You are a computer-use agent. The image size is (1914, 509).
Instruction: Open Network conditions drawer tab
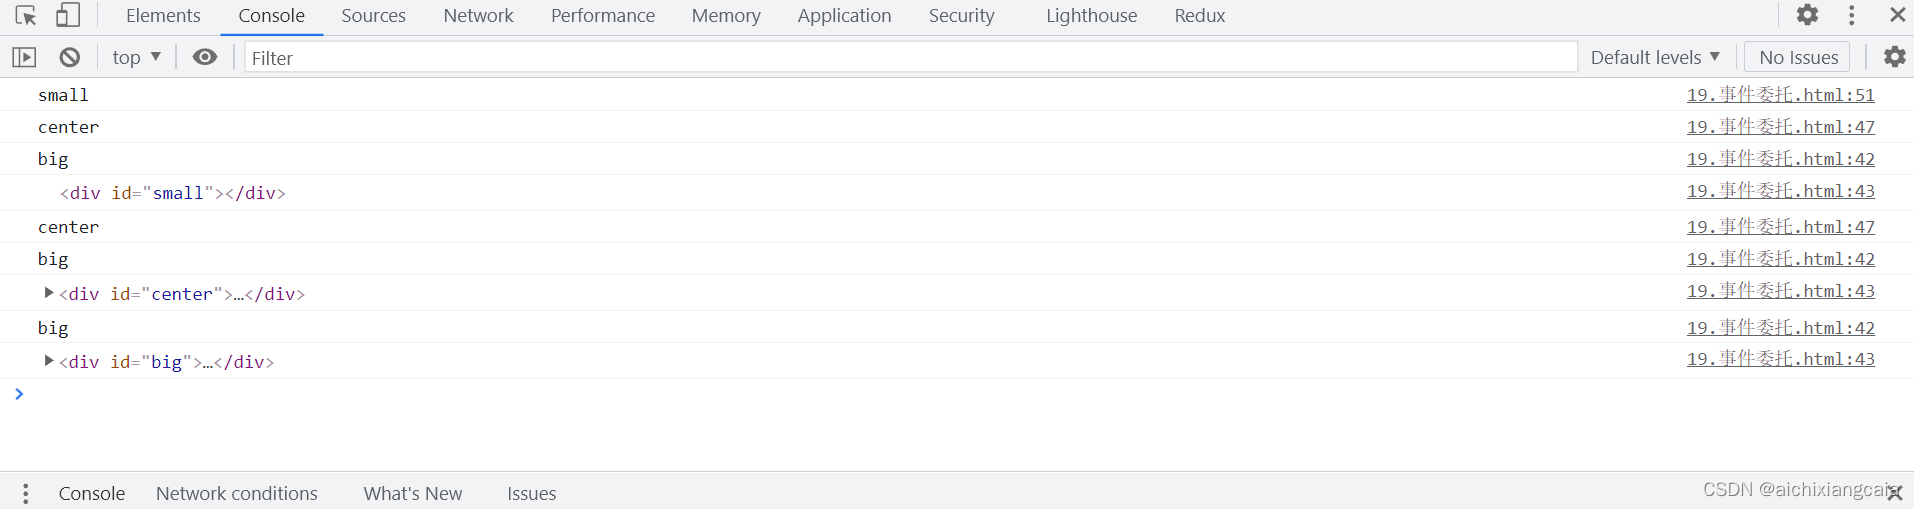(236, 493)
